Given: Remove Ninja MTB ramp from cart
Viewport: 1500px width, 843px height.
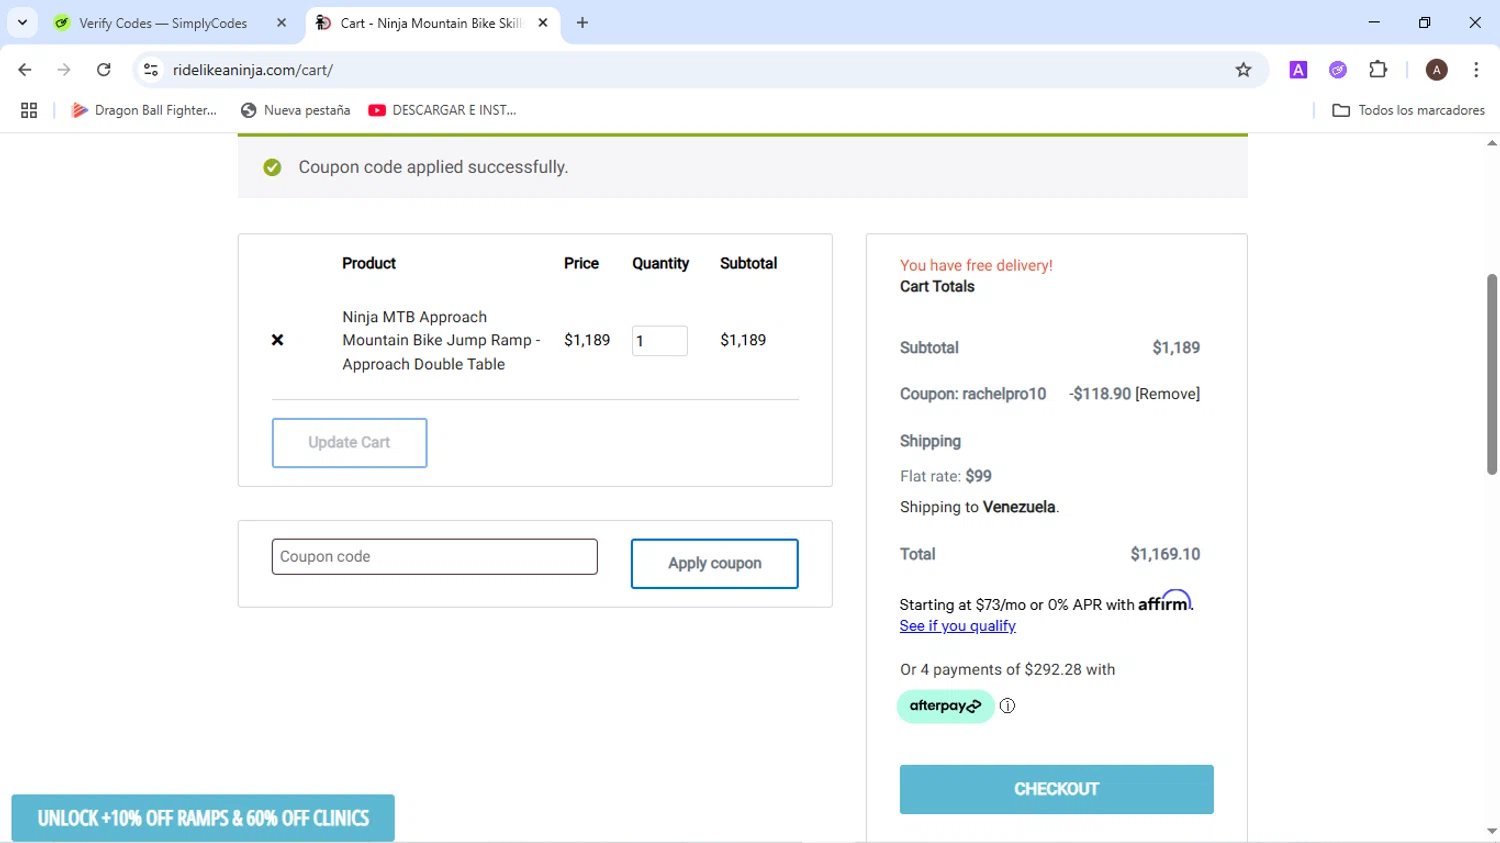Looking at the screenshot, I should 278,340.
